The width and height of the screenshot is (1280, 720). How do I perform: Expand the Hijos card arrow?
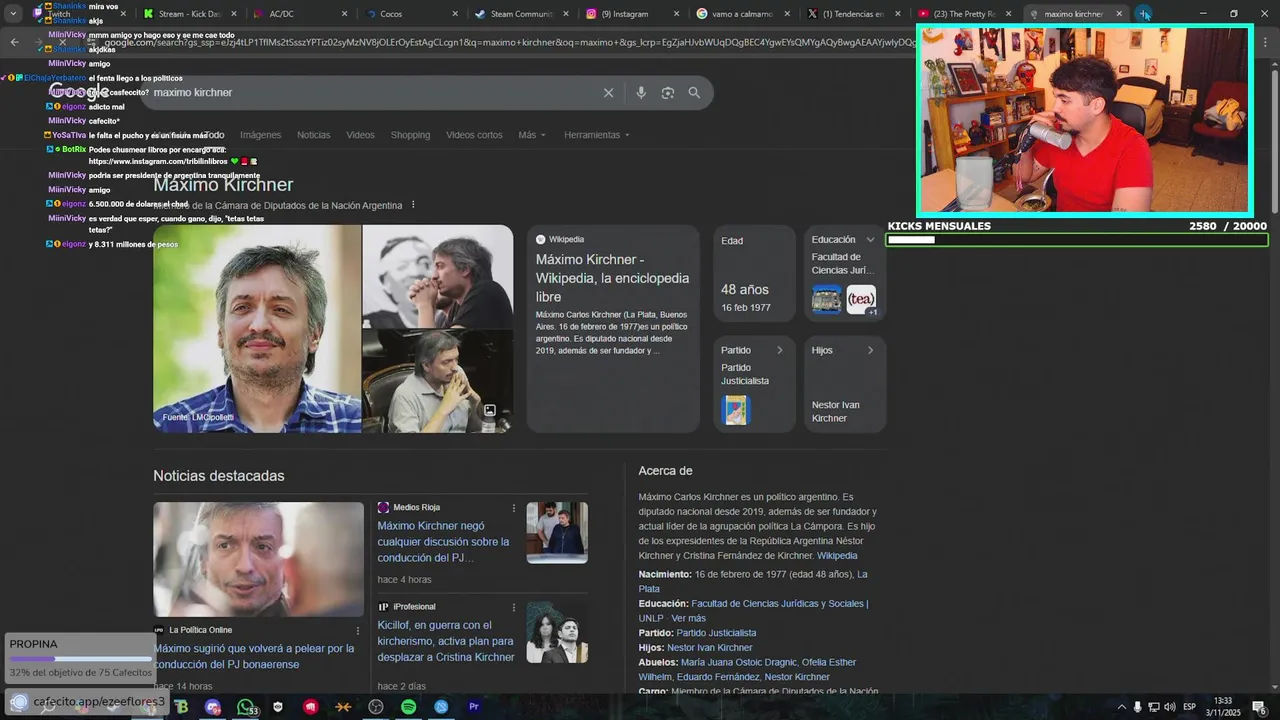pyautogui.click(x=870, y=350)
